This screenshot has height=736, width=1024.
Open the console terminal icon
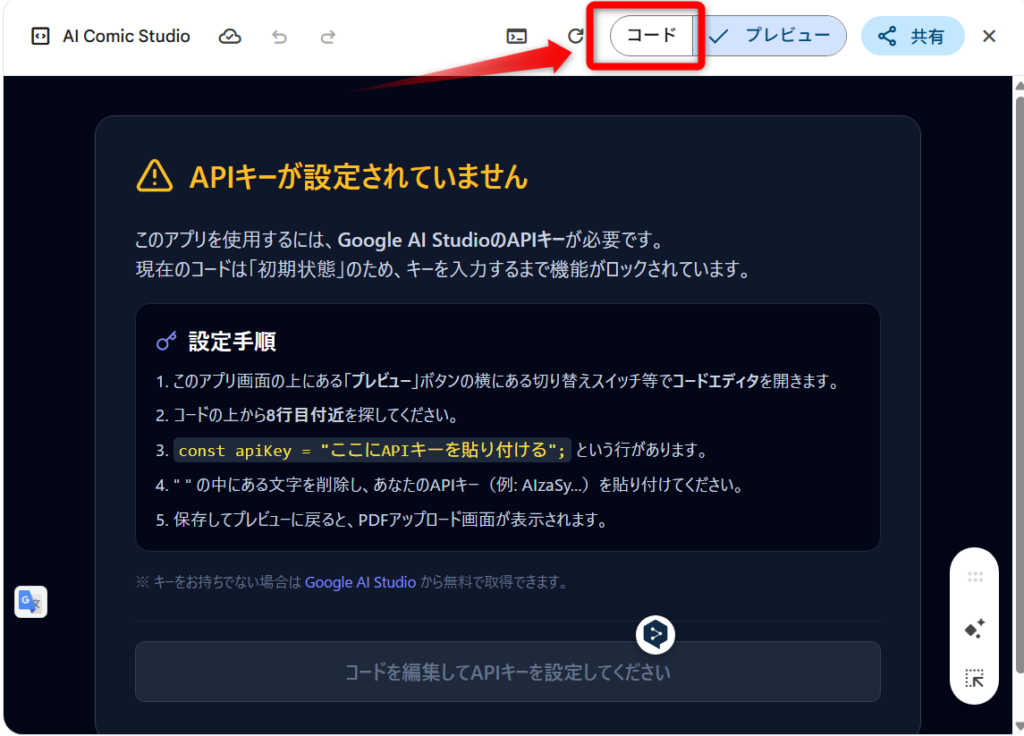516,37
